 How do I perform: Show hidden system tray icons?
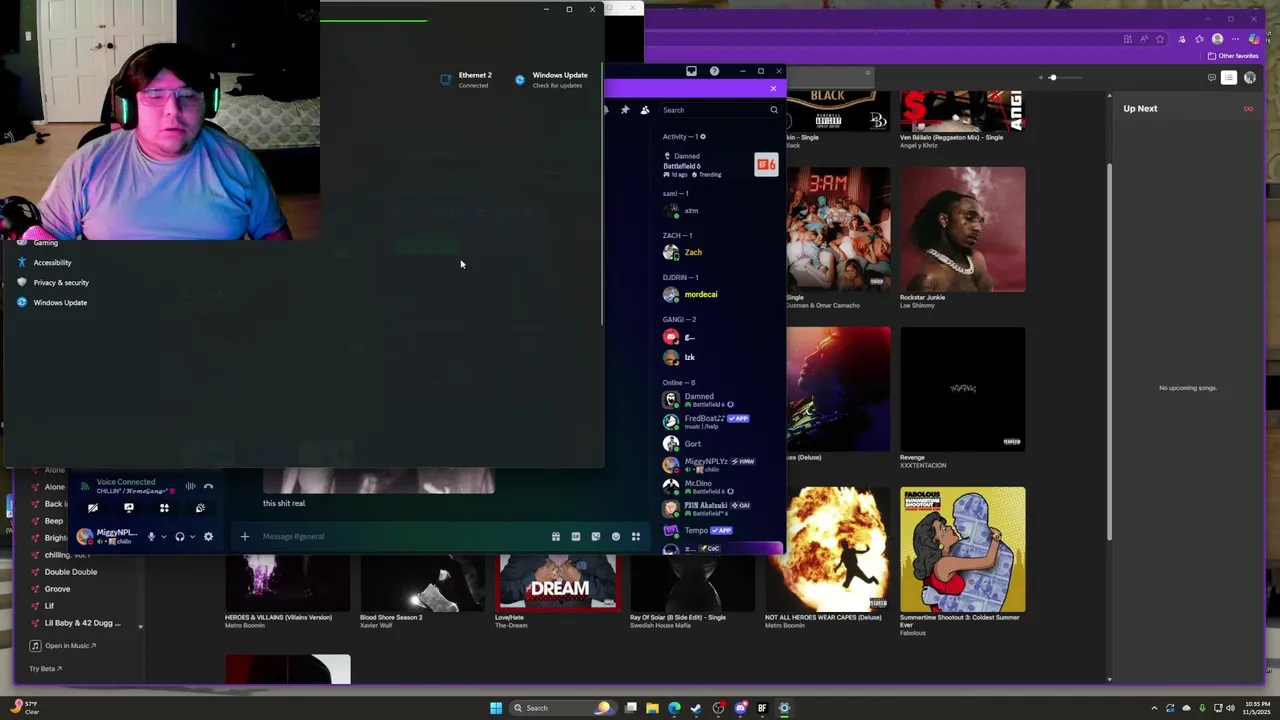coord(1154,708)
